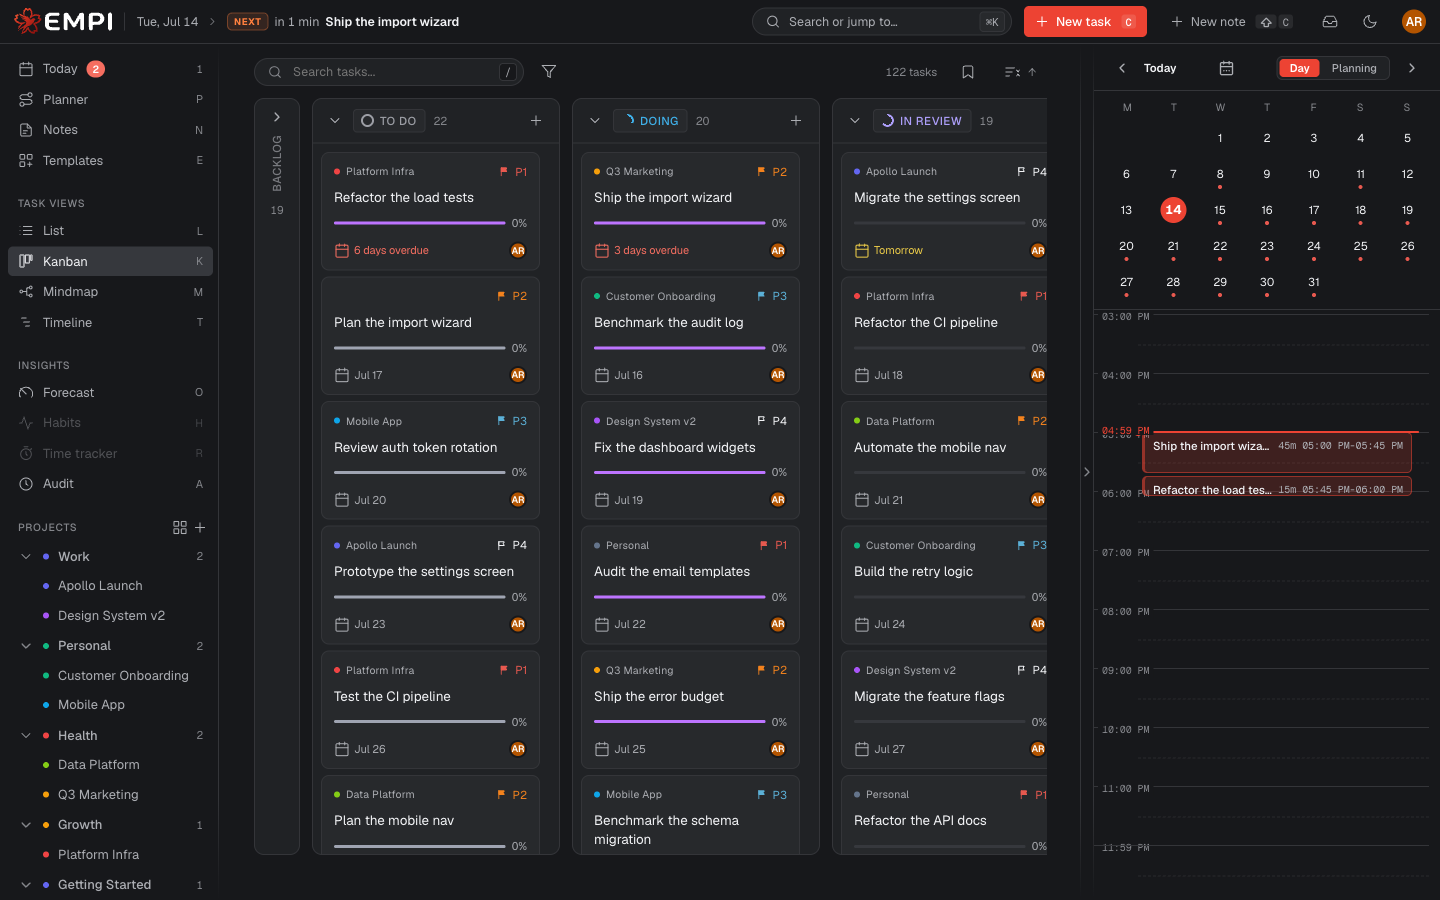Collapse the Health project group
This screenshot has height=900, width=1440.
[x=26, y=735]
